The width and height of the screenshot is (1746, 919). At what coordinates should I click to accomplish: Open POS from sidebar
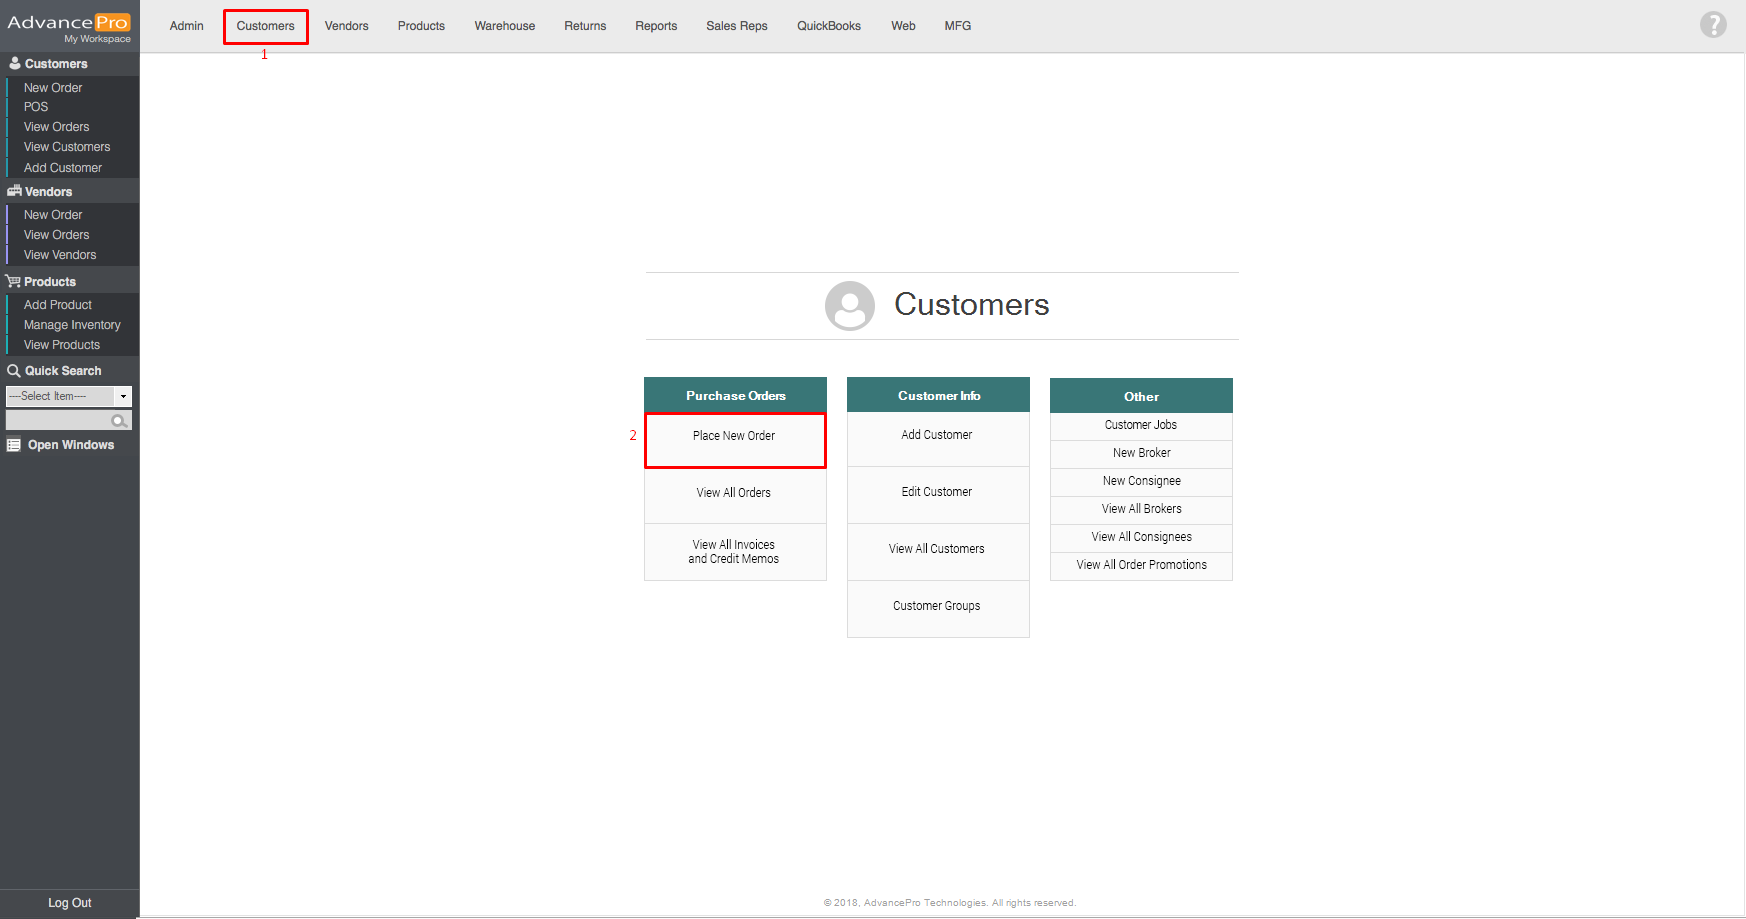click(x=36, y=107)
